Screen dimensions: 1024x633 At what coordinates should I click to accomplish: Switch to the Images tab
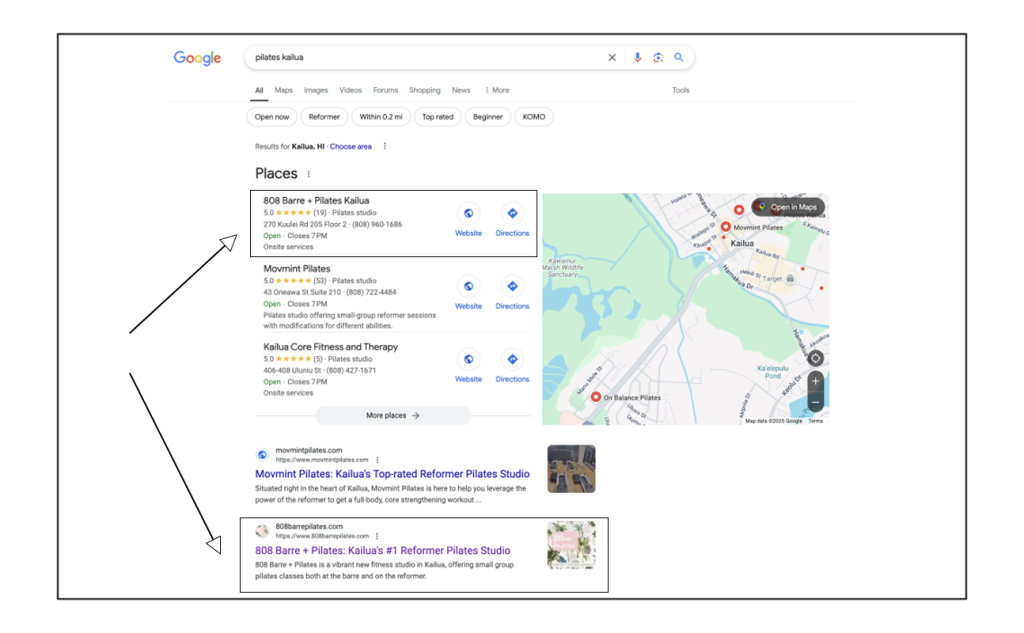[315, 90]
